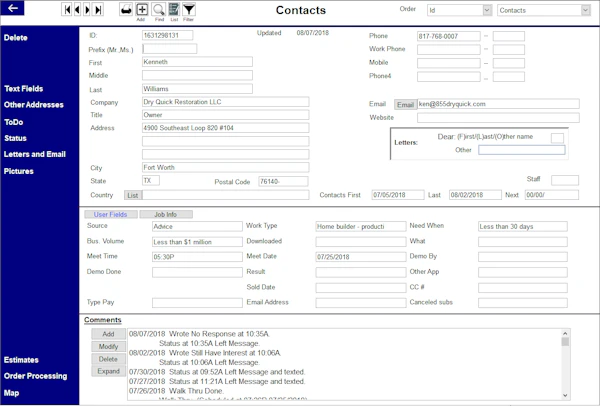Click the Middle name field
Screen dimensions: 600x406
pos(197,75)
